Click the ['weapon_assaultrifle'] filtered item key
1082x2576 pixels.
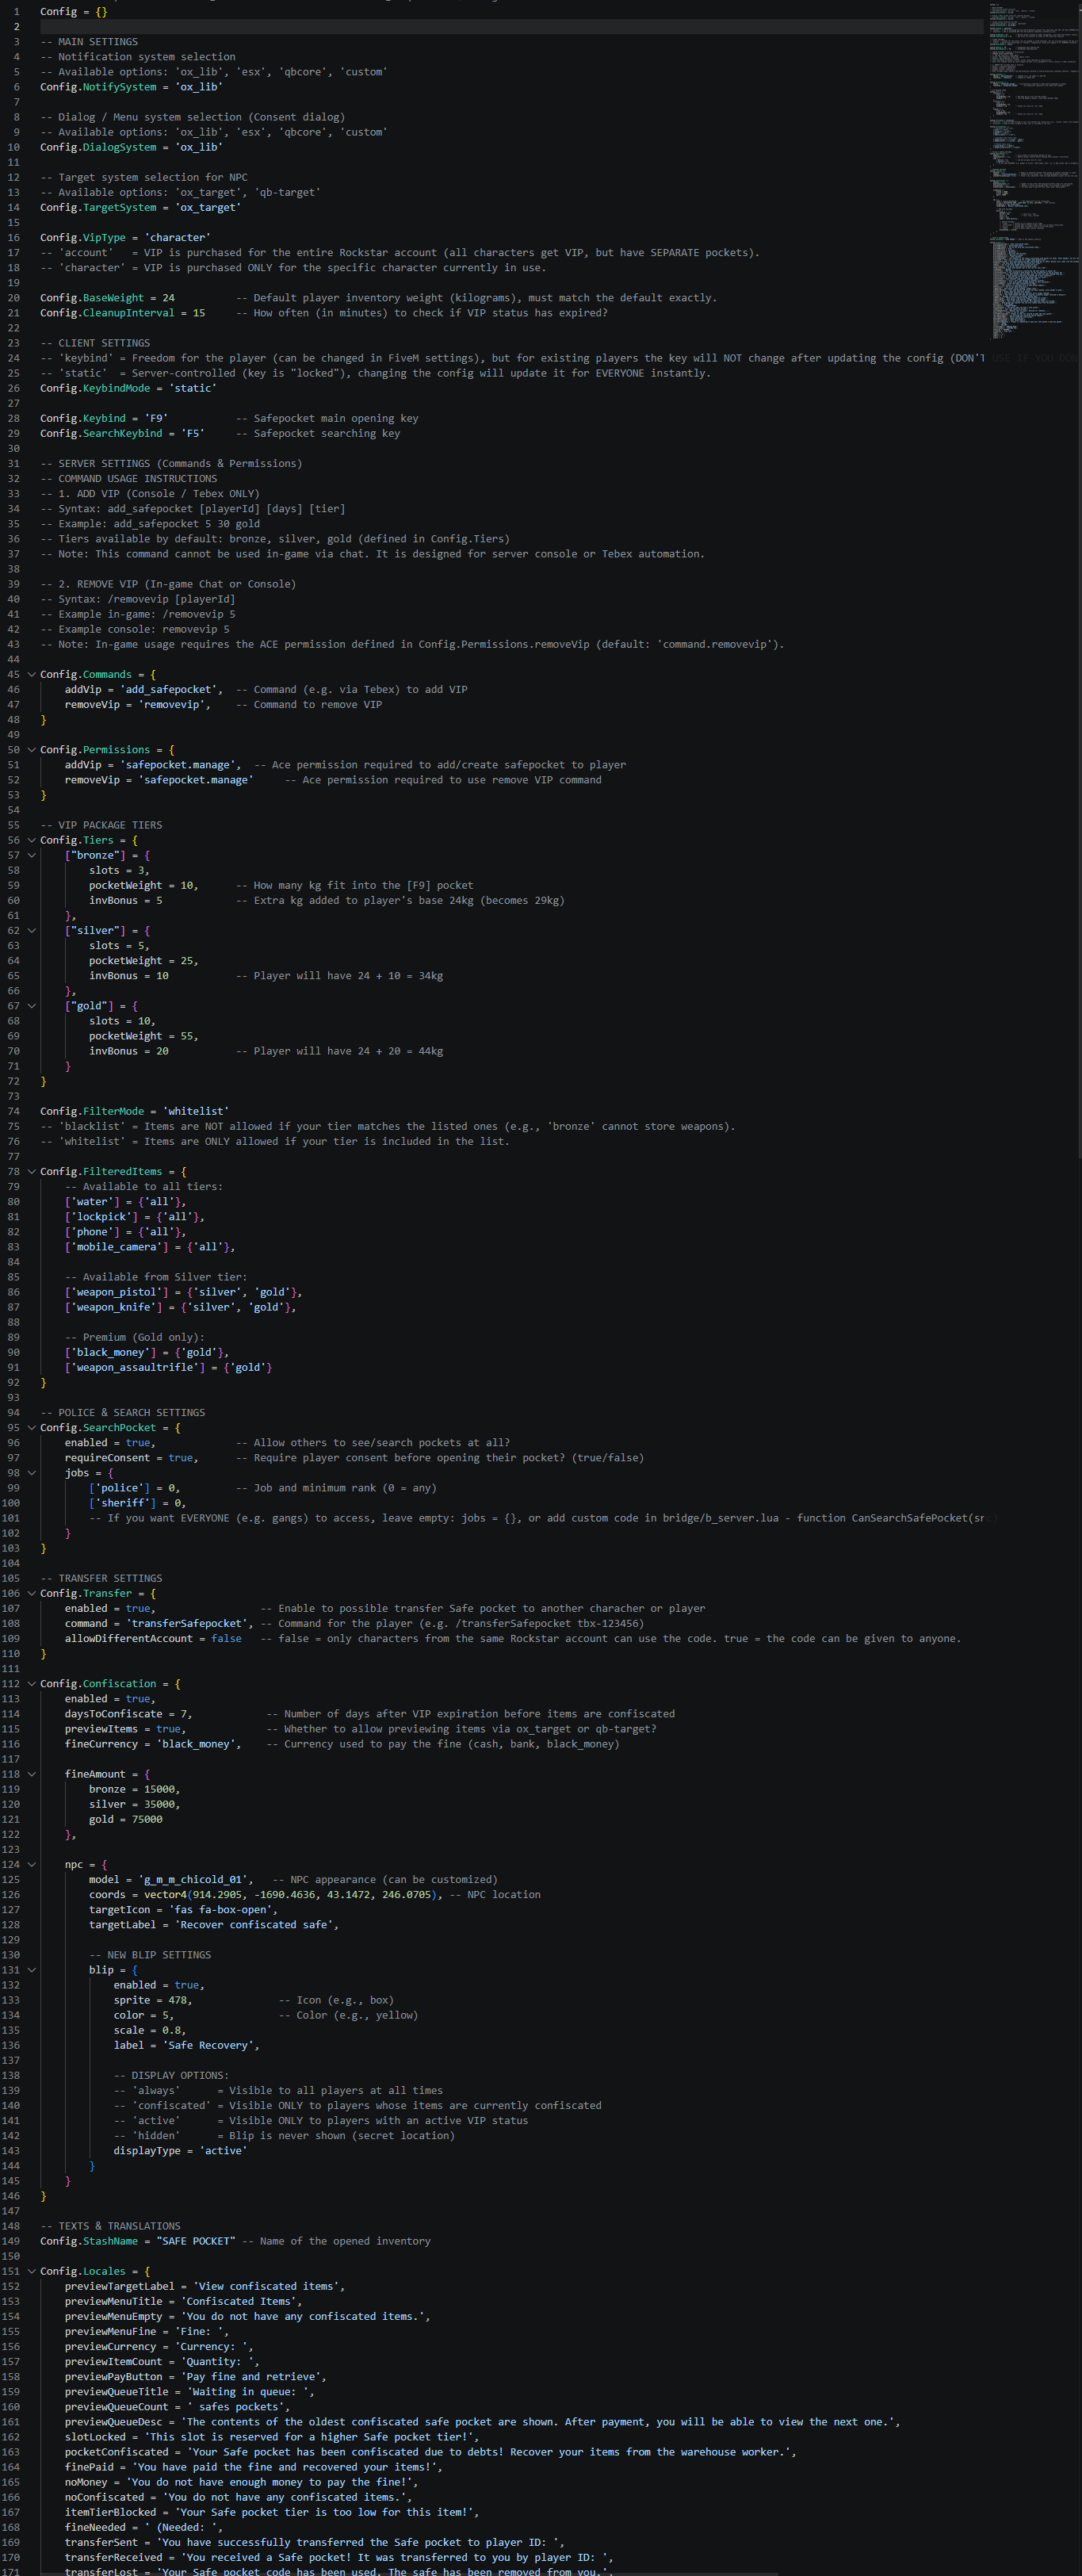pos(135,1368)
